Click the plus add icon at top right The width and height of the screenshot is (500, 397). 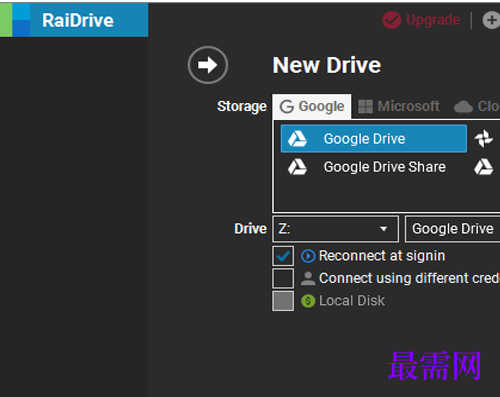coord(491,20)
